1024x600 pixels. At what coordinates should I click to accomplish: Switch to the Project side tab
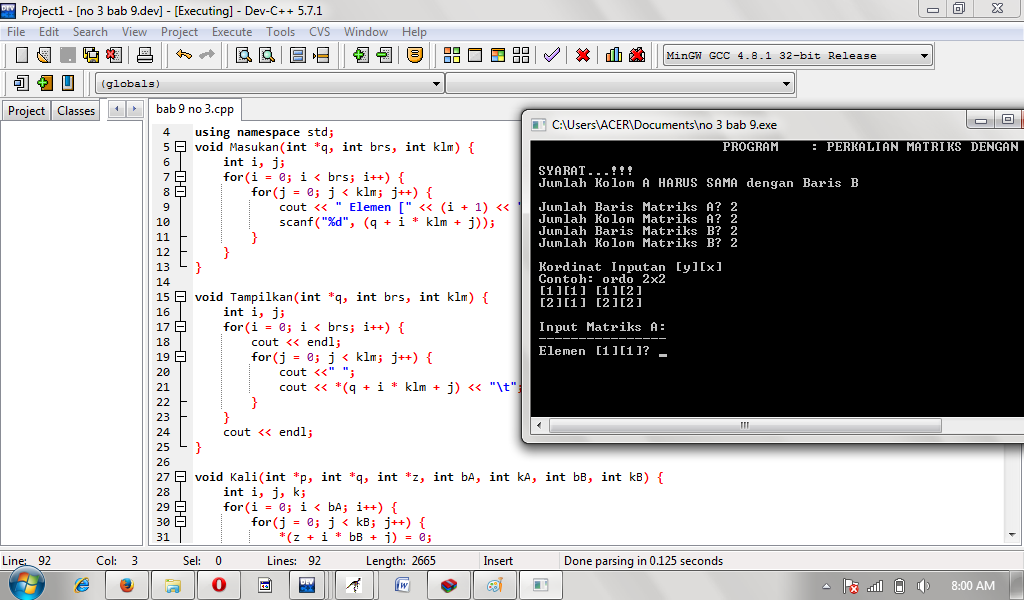[26, 111]
